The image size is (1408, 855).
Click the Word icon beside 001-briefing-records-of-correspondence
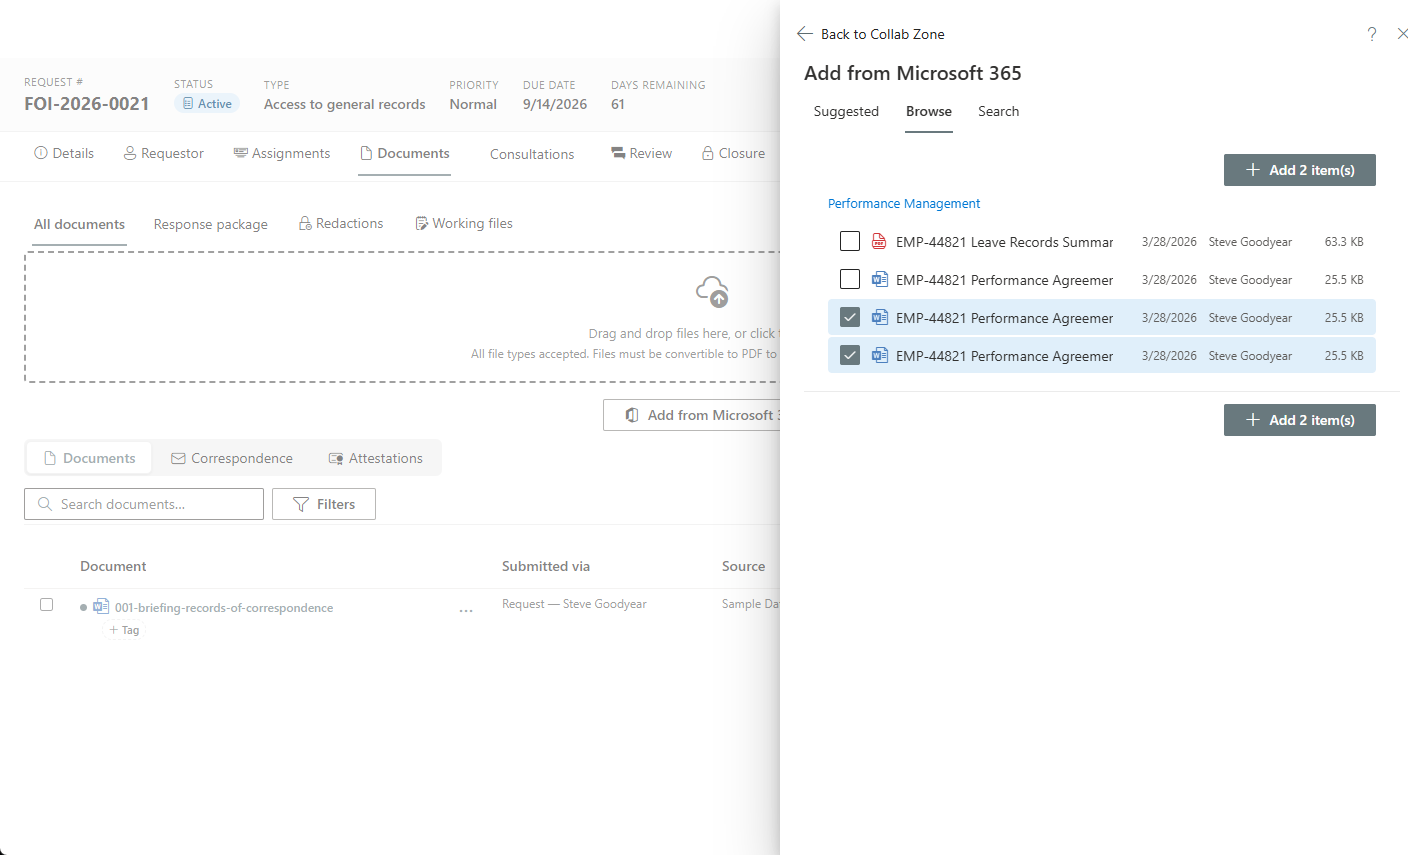[x=101, y=607]
